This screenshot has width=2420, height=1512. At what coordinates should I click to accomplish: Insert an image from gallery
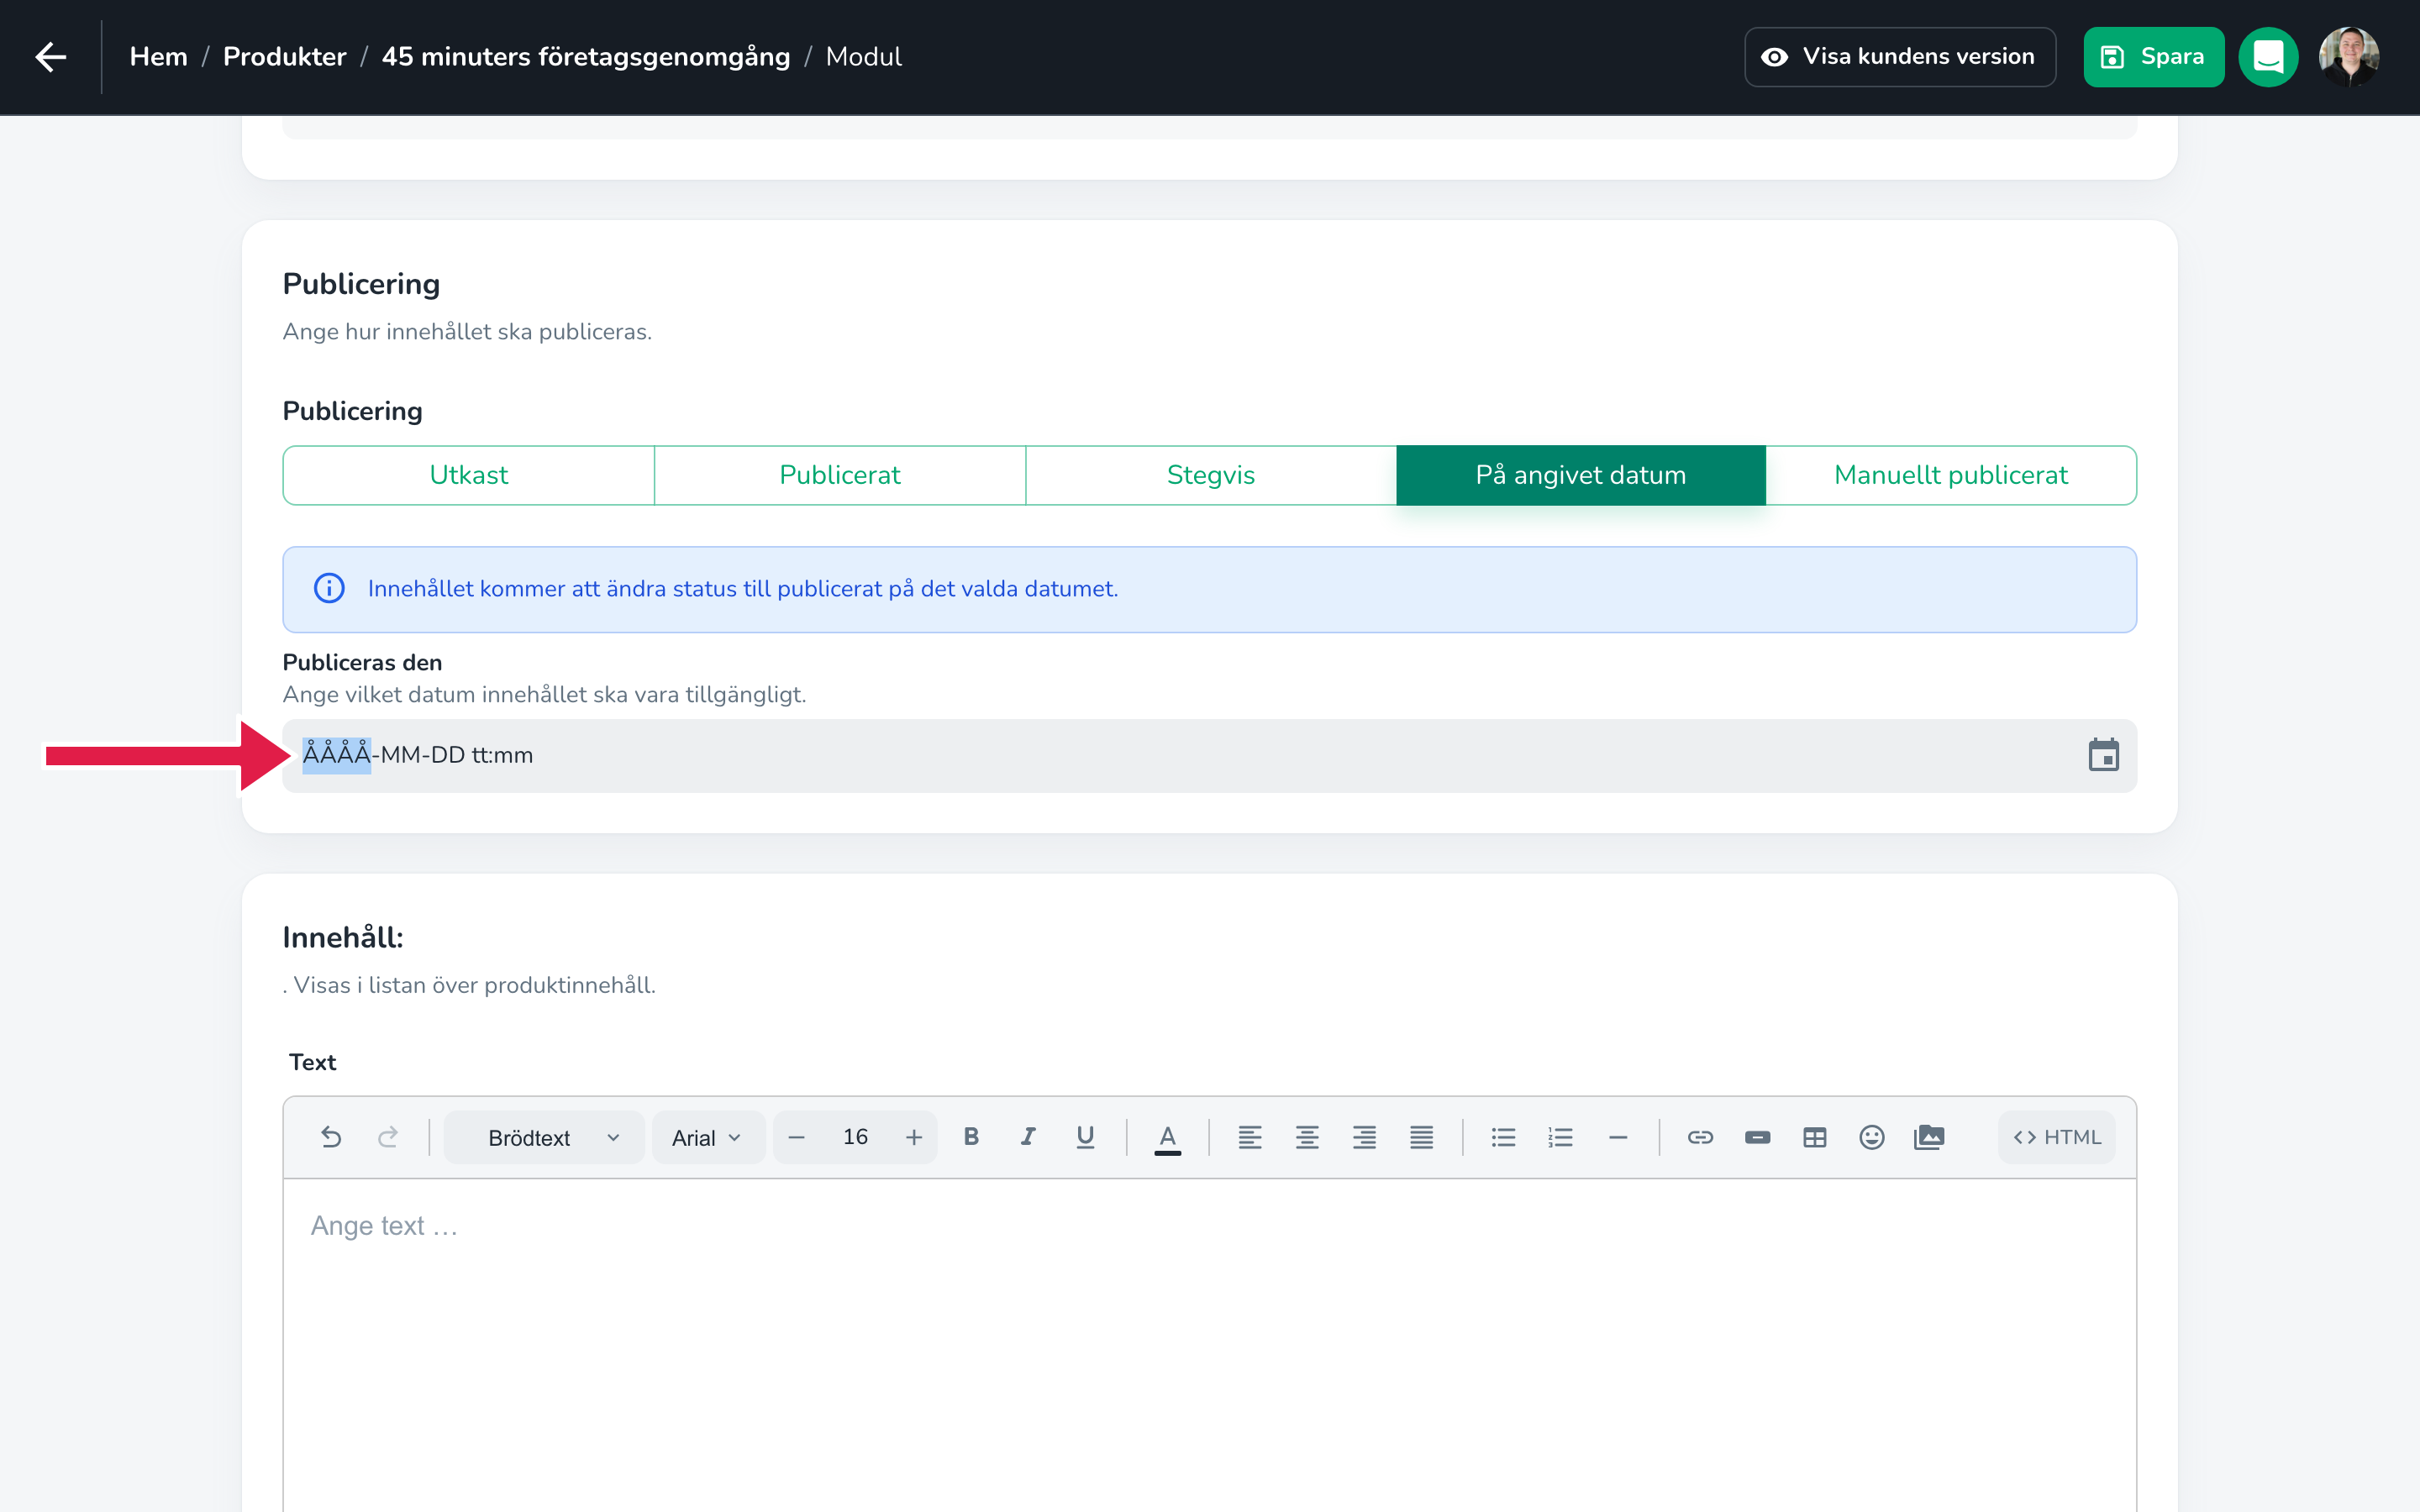pos(1929,1137)
